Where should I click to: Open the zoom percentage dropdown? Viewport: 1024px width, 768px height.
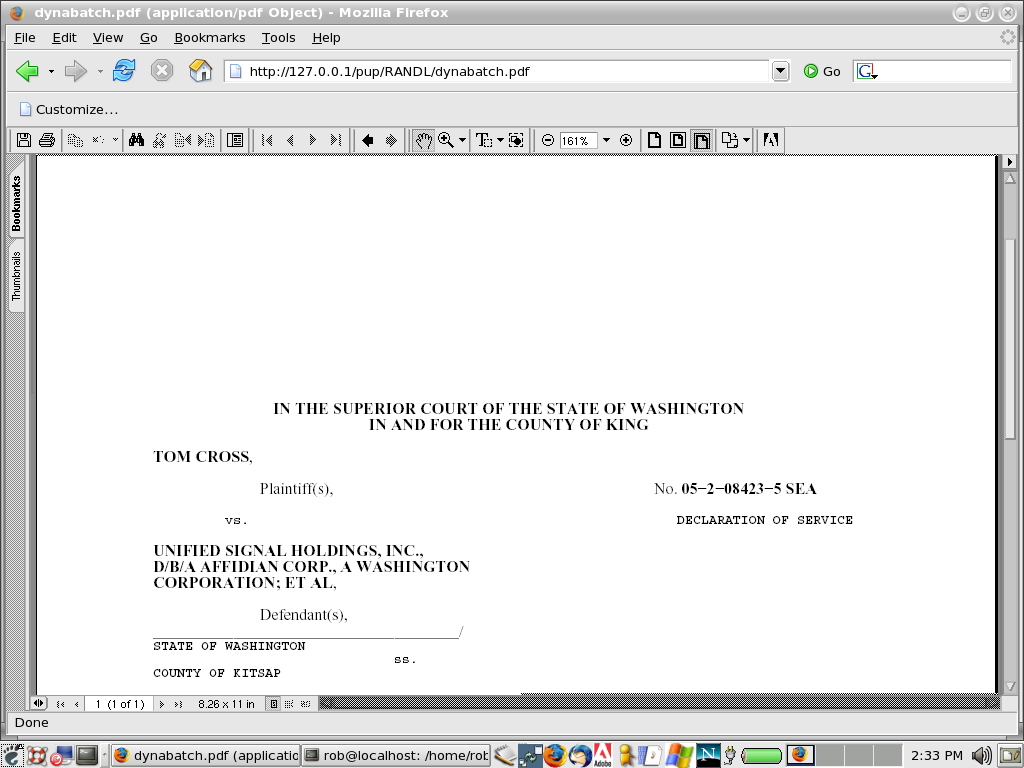[606, 141]
